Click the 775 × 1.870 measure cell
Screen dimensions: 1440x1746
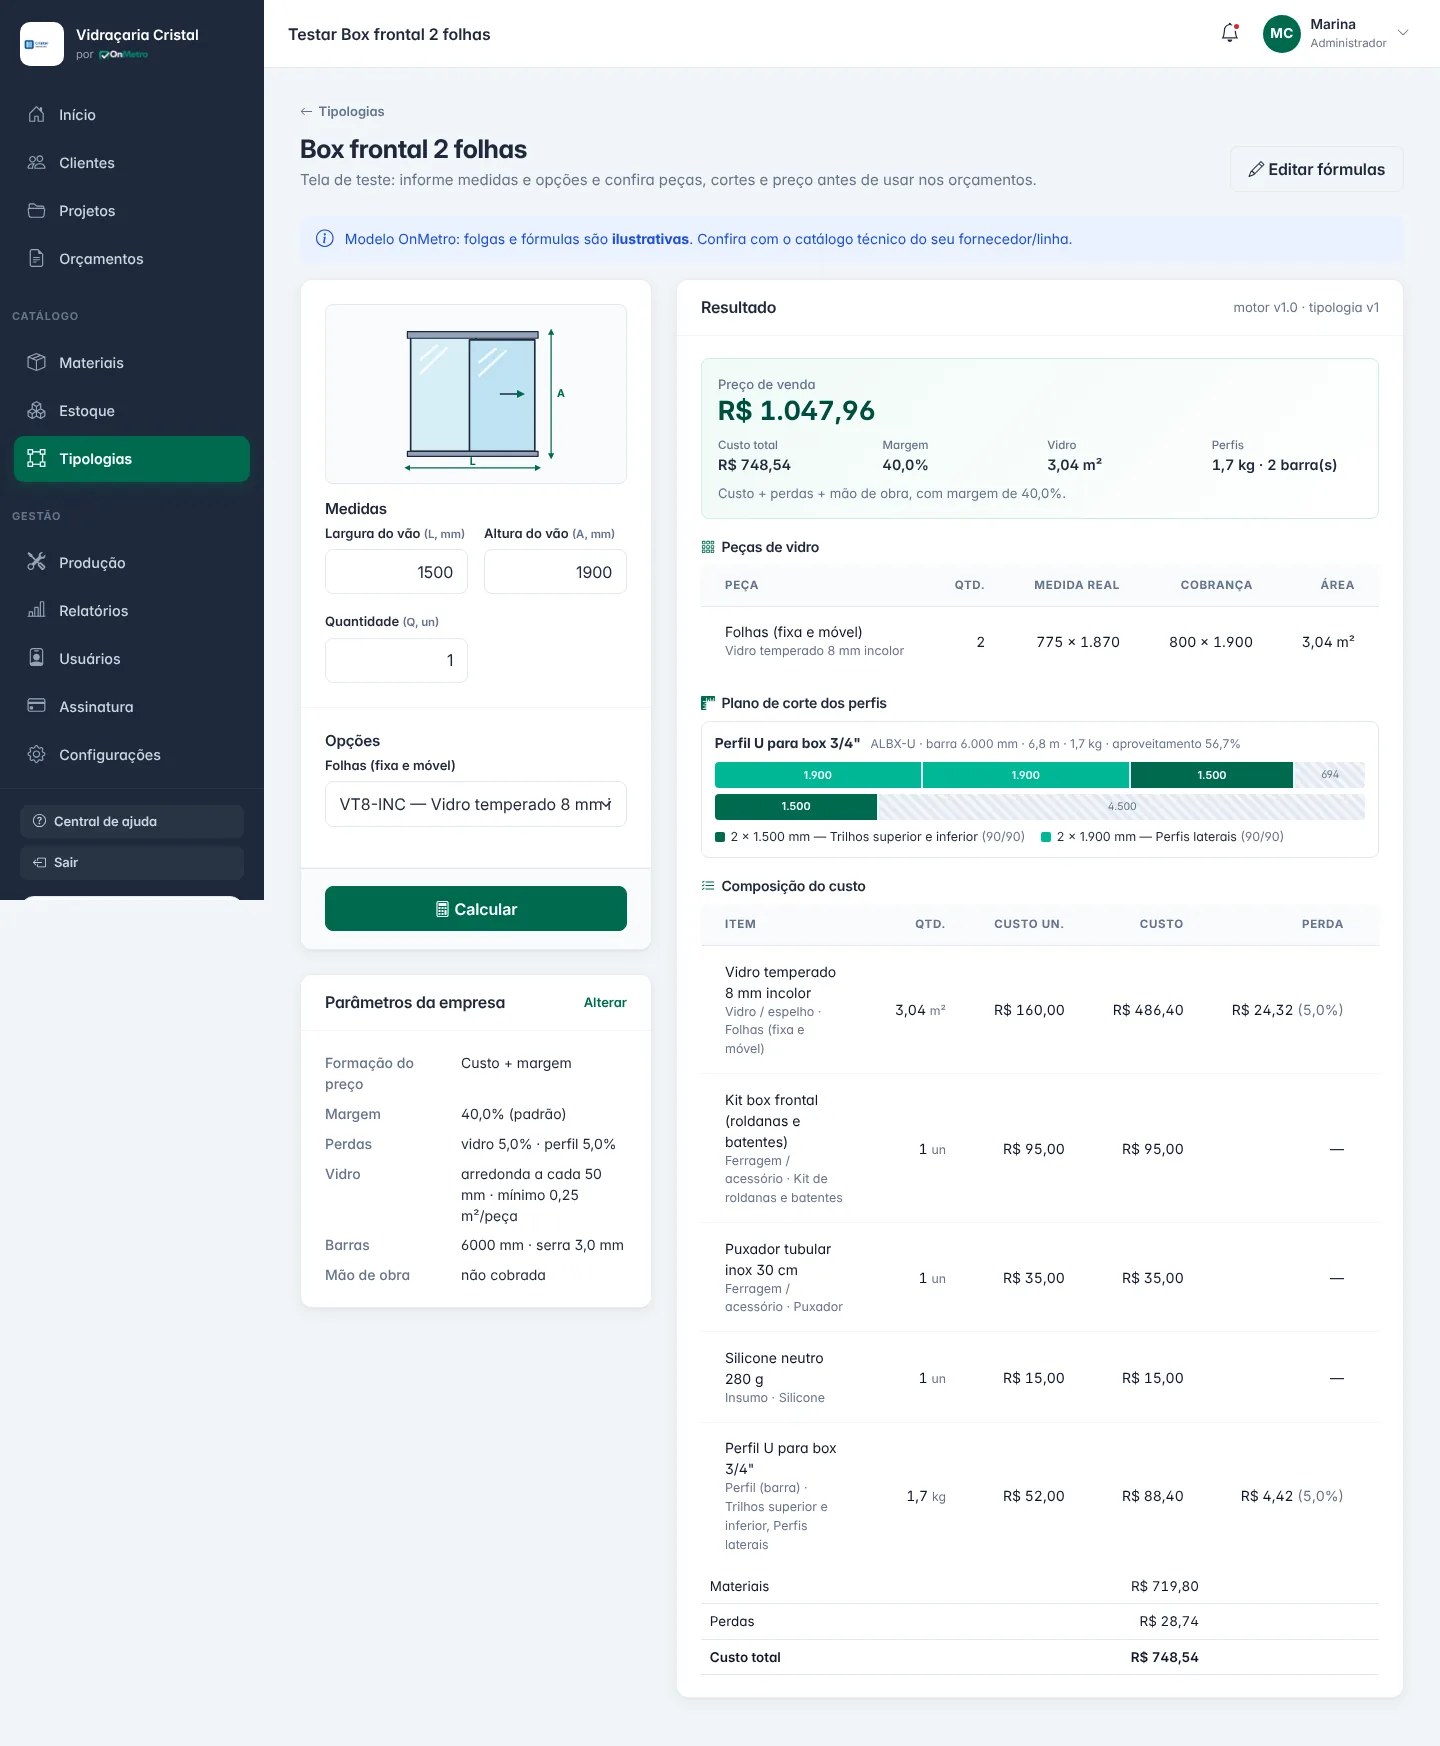1078,642
